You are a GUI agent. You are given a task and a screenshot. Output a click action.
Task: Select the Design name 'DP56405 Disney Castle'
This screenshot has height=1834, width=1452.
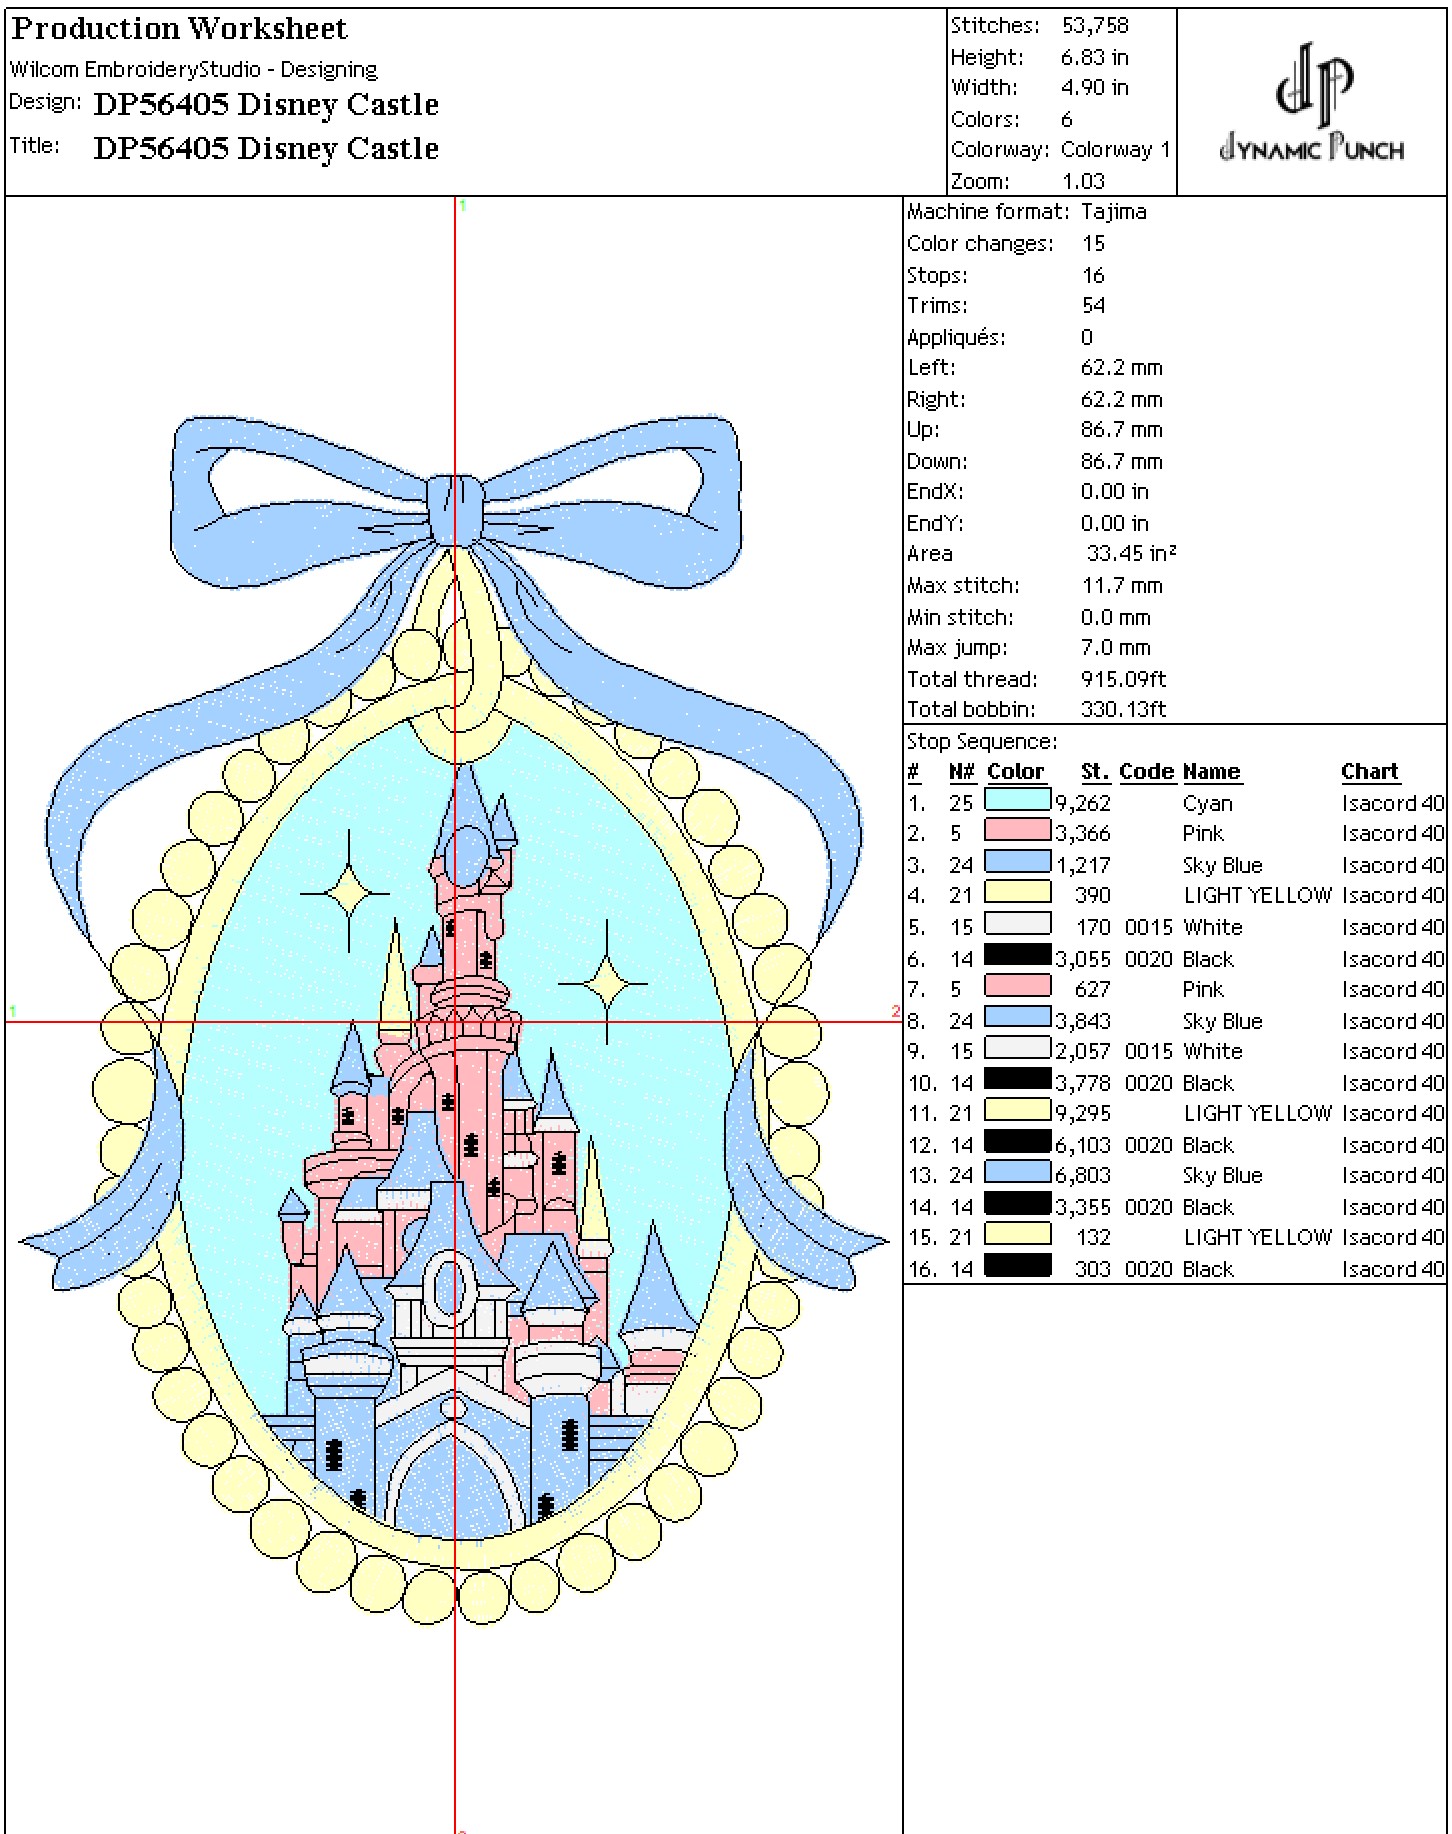click(x=266, y=104)
